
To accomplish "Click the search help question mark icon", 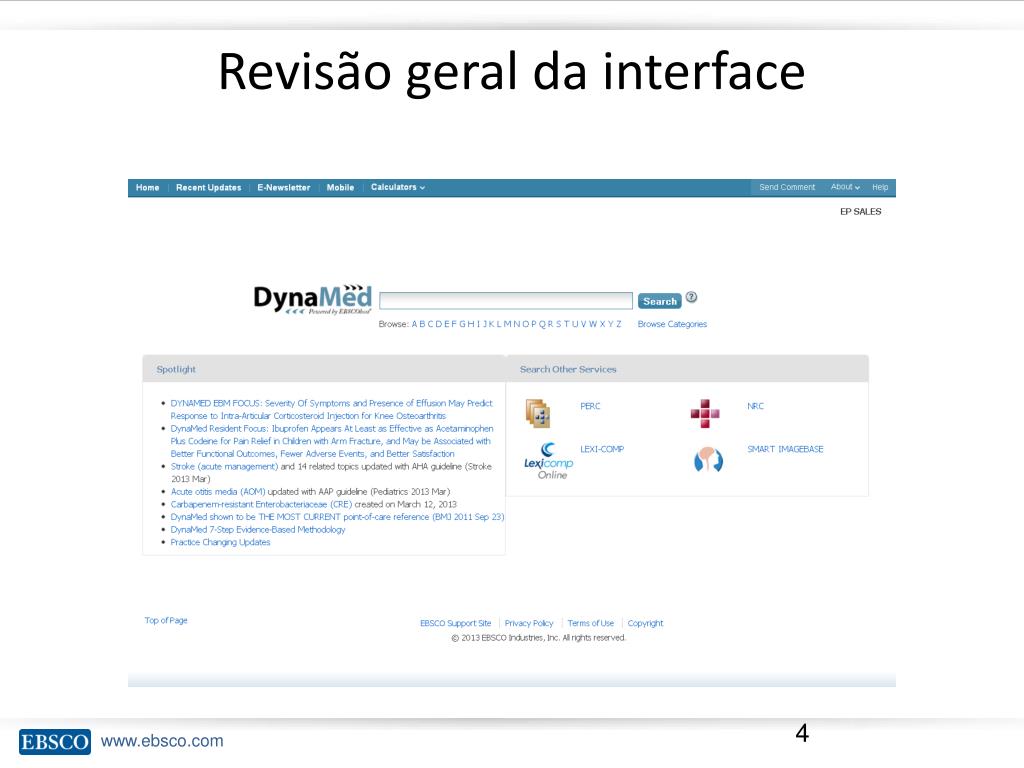I will [x=692, y=297].
